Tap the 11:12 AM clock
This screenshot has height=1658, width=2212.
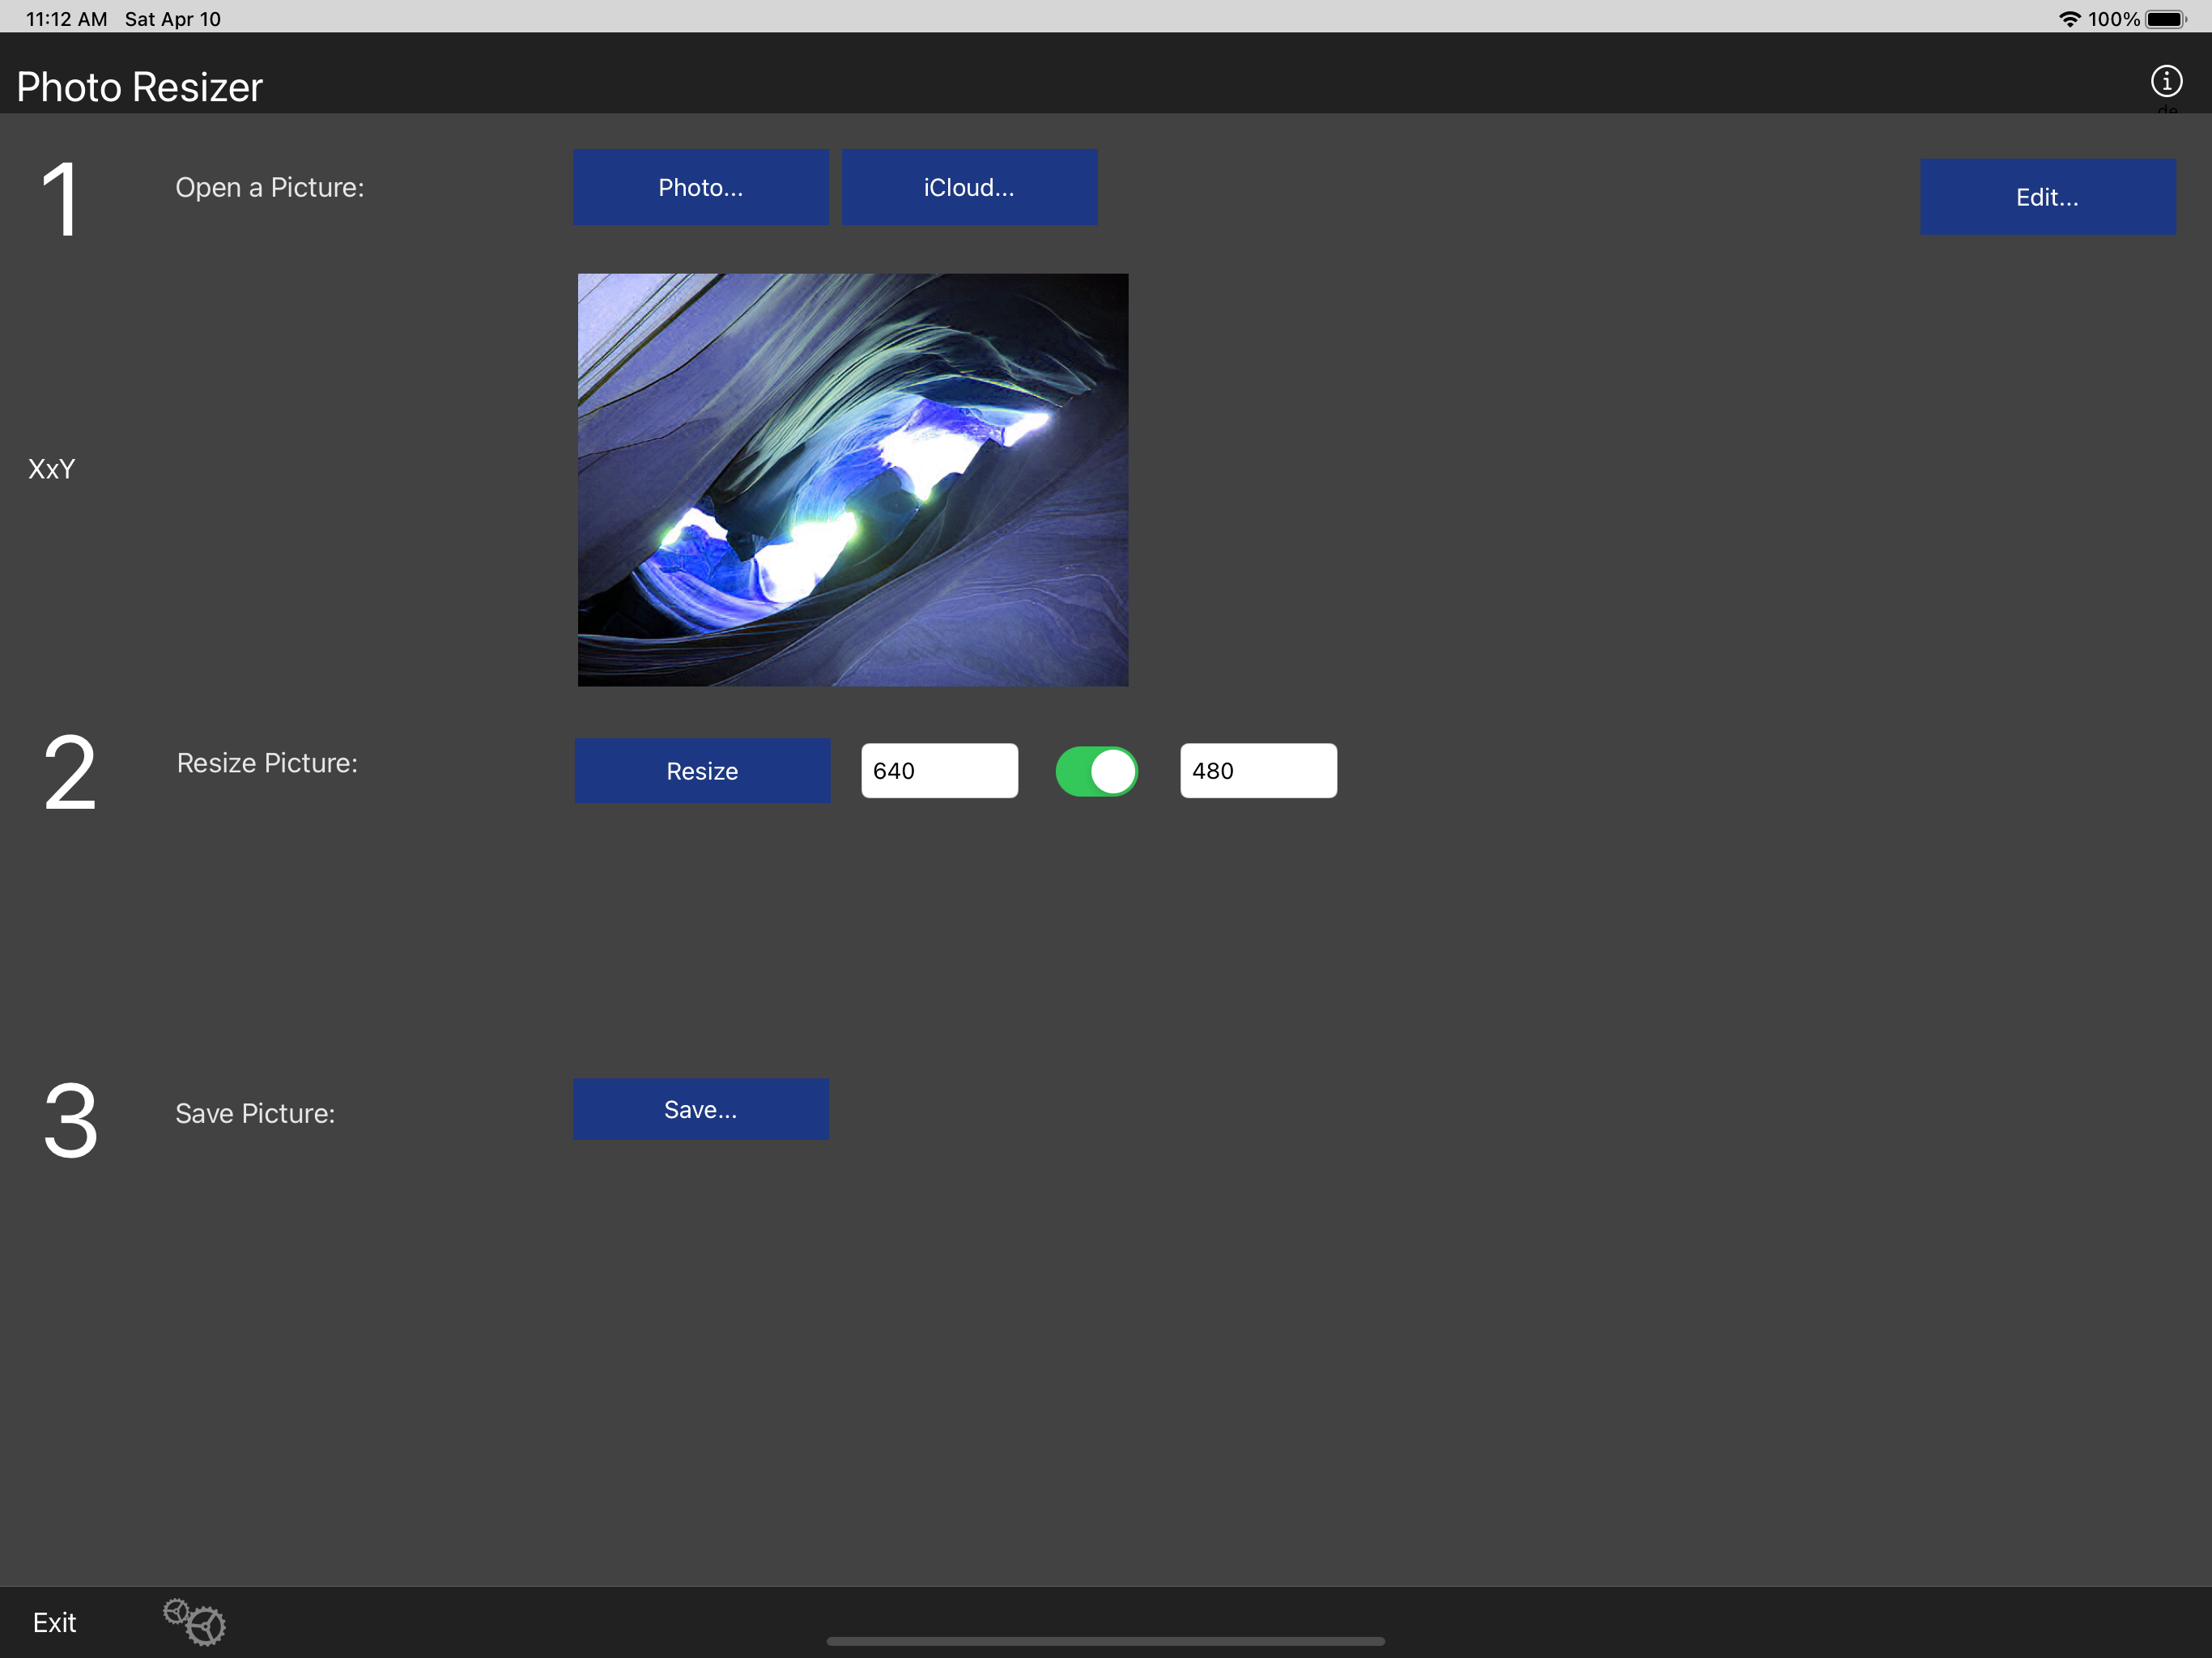point(66,19)
